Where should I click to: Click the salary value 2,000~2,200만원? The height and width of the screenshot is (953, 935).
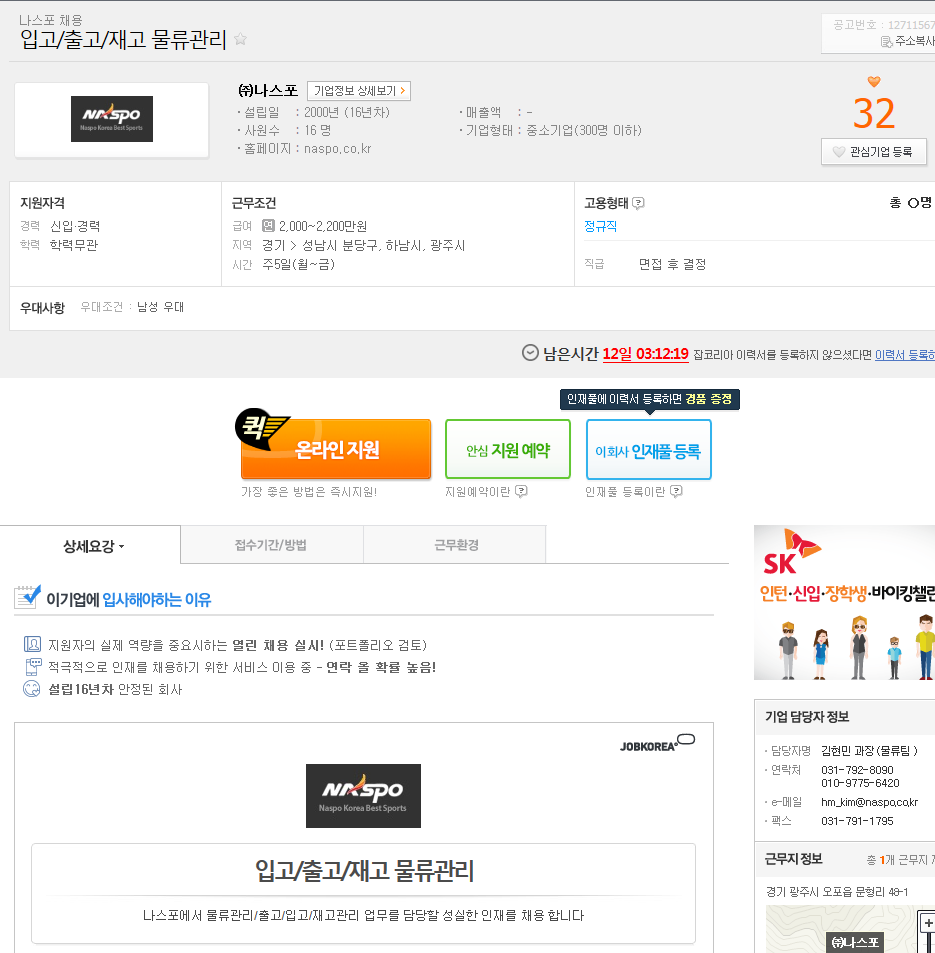[x=323, y=226]
